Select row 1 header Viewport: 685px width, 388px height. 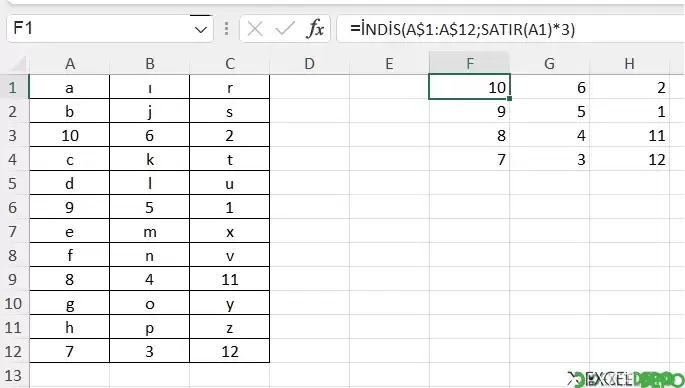click(13, 87)
